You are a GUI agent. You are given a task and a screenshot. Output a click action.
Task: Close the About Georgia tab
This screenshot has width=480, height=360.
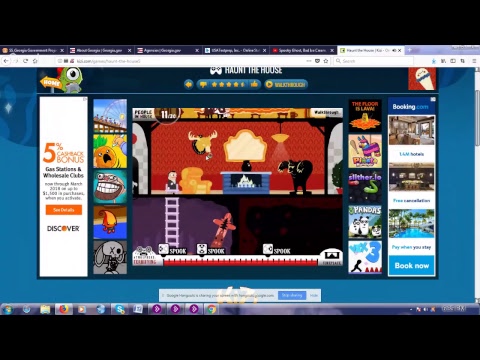point(129,50)
